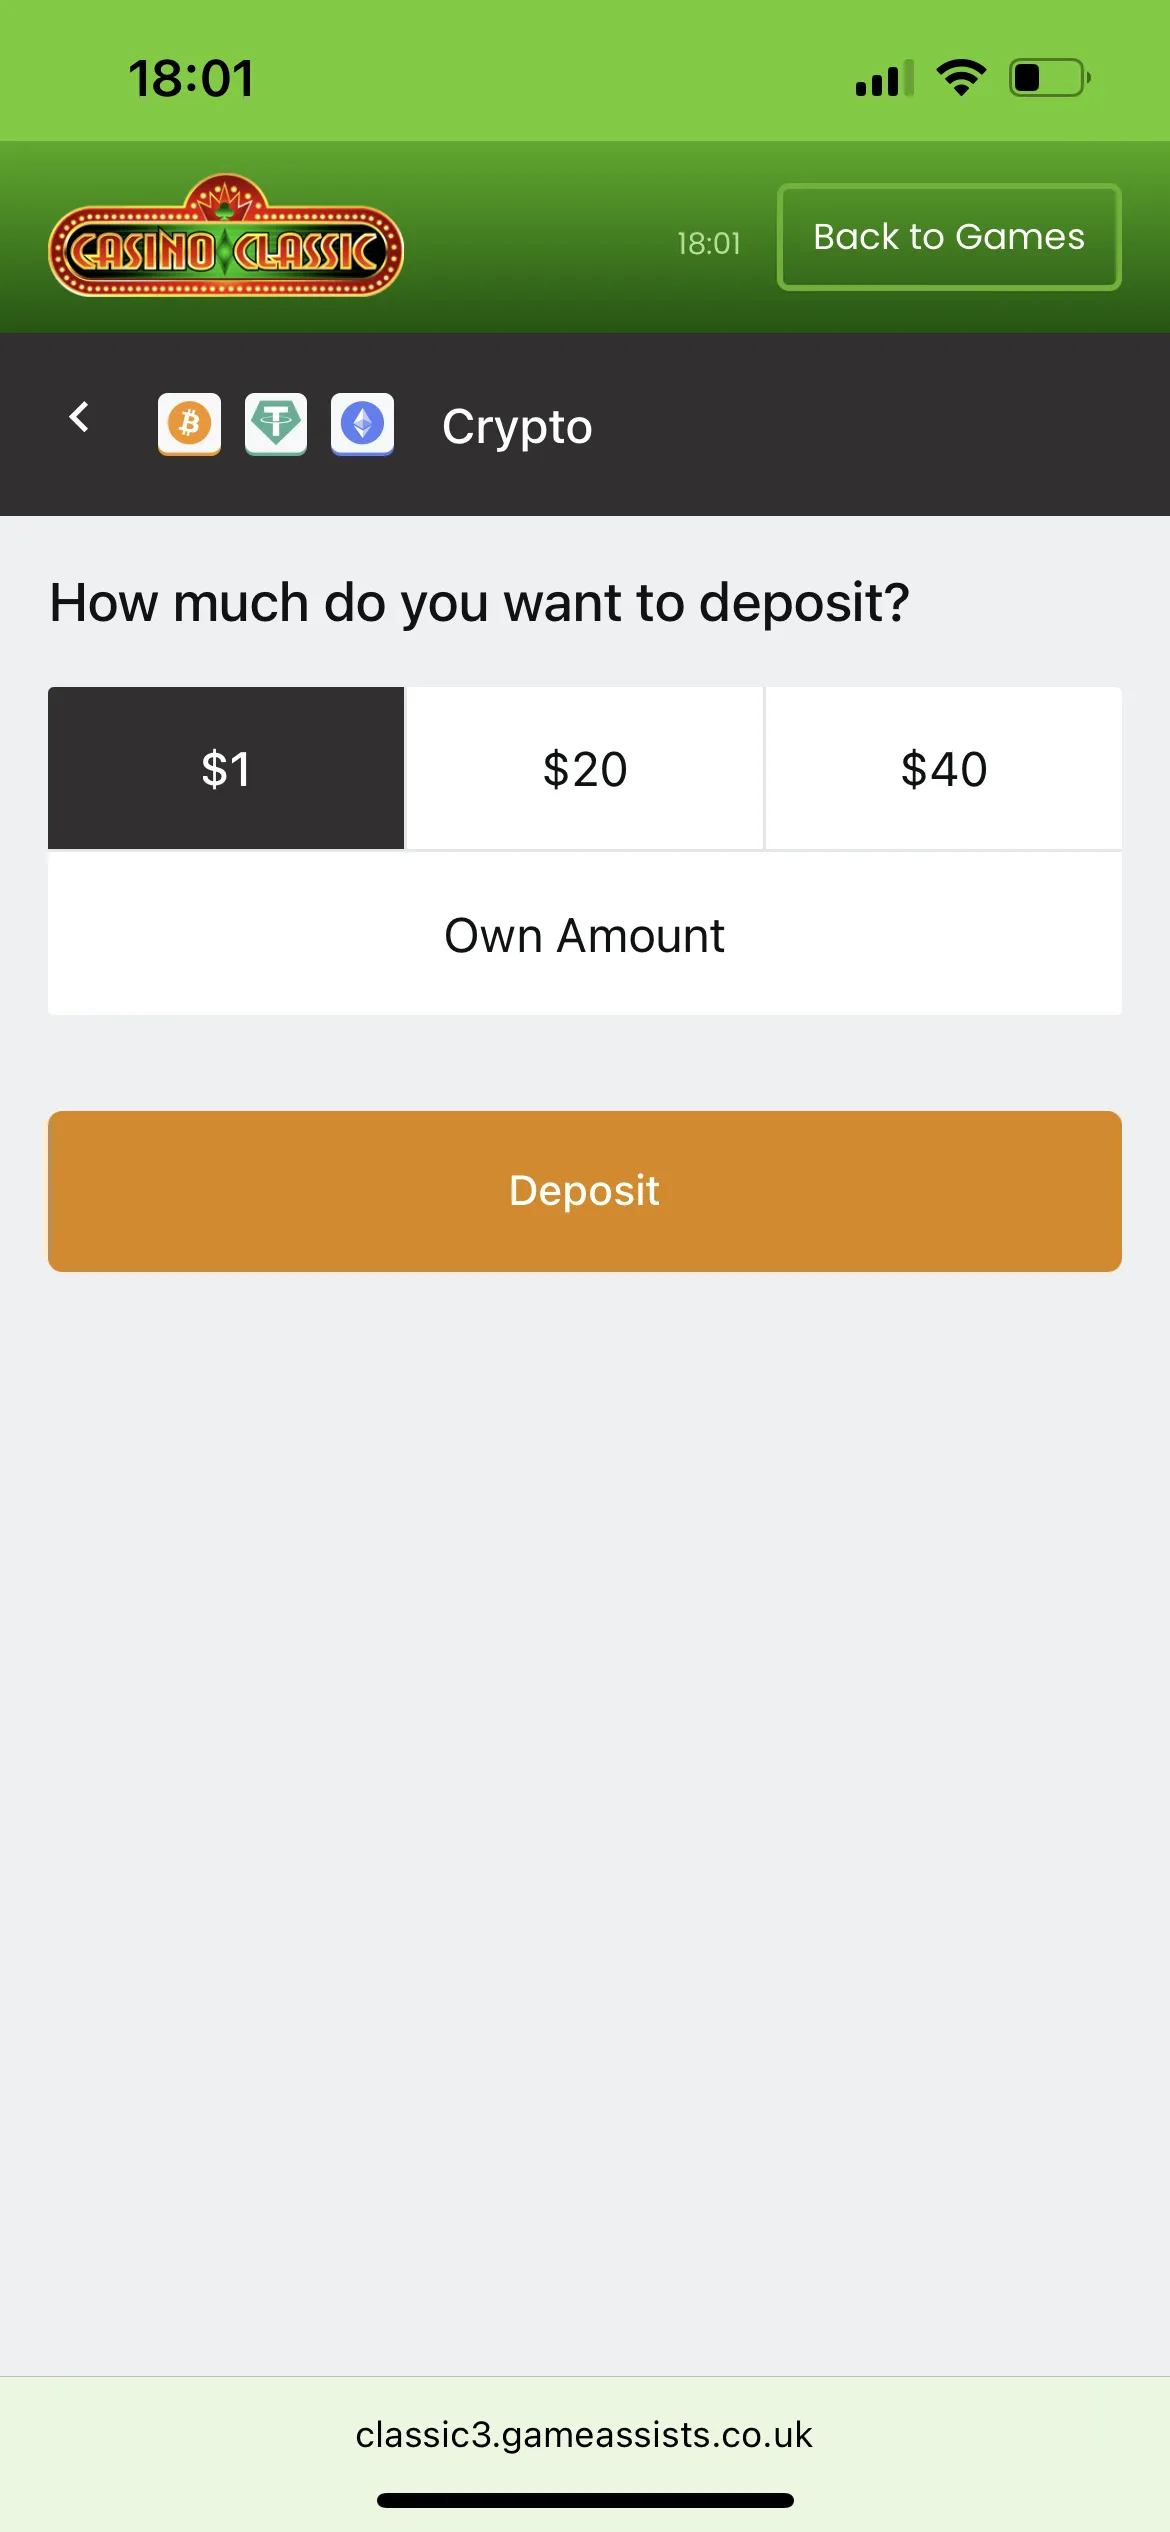The image size is (1170, 2532).
Task: Tap the cellular signal bars icon
Action: (884, 78)
